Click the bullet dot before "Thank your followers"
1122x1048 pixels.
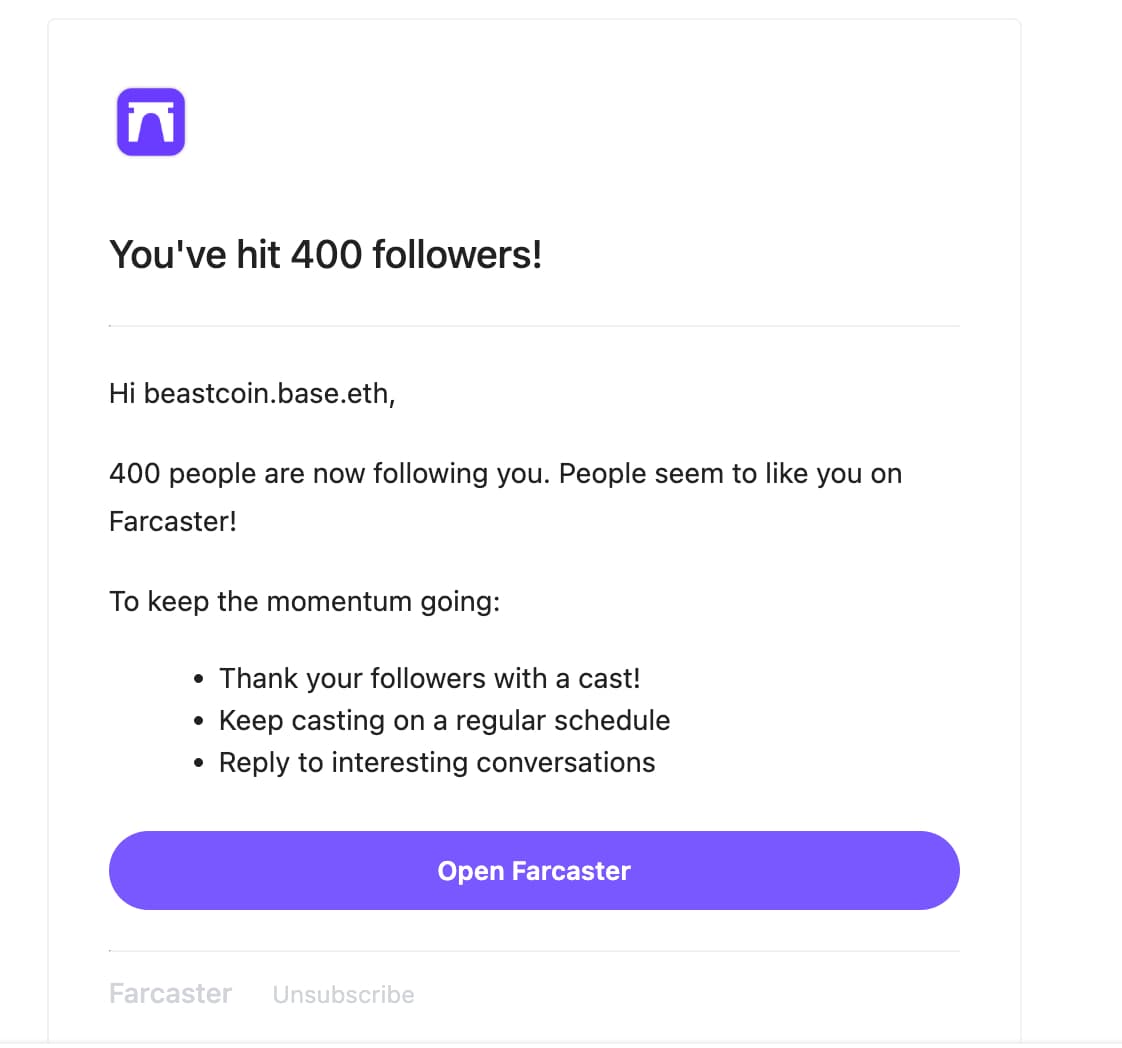pos(200,680)
